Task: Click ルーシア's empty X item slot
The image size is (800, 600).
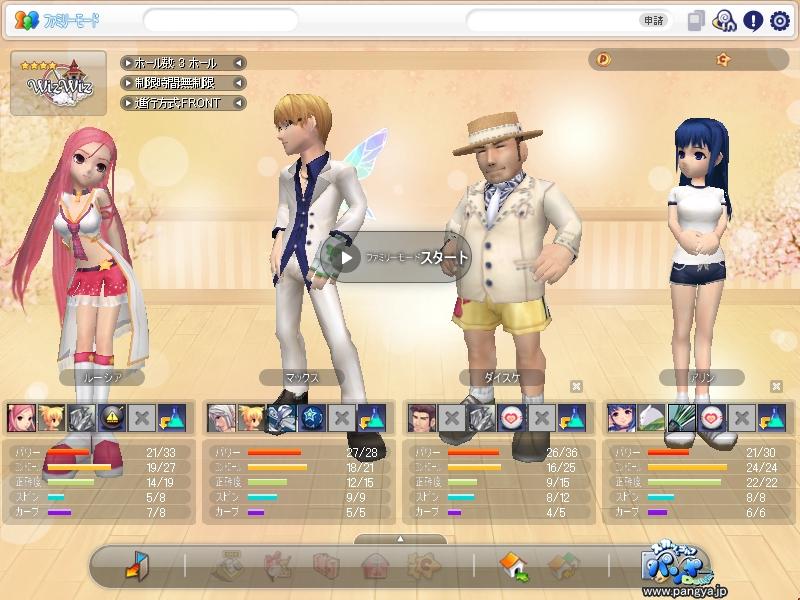Action: click(142, 418)
